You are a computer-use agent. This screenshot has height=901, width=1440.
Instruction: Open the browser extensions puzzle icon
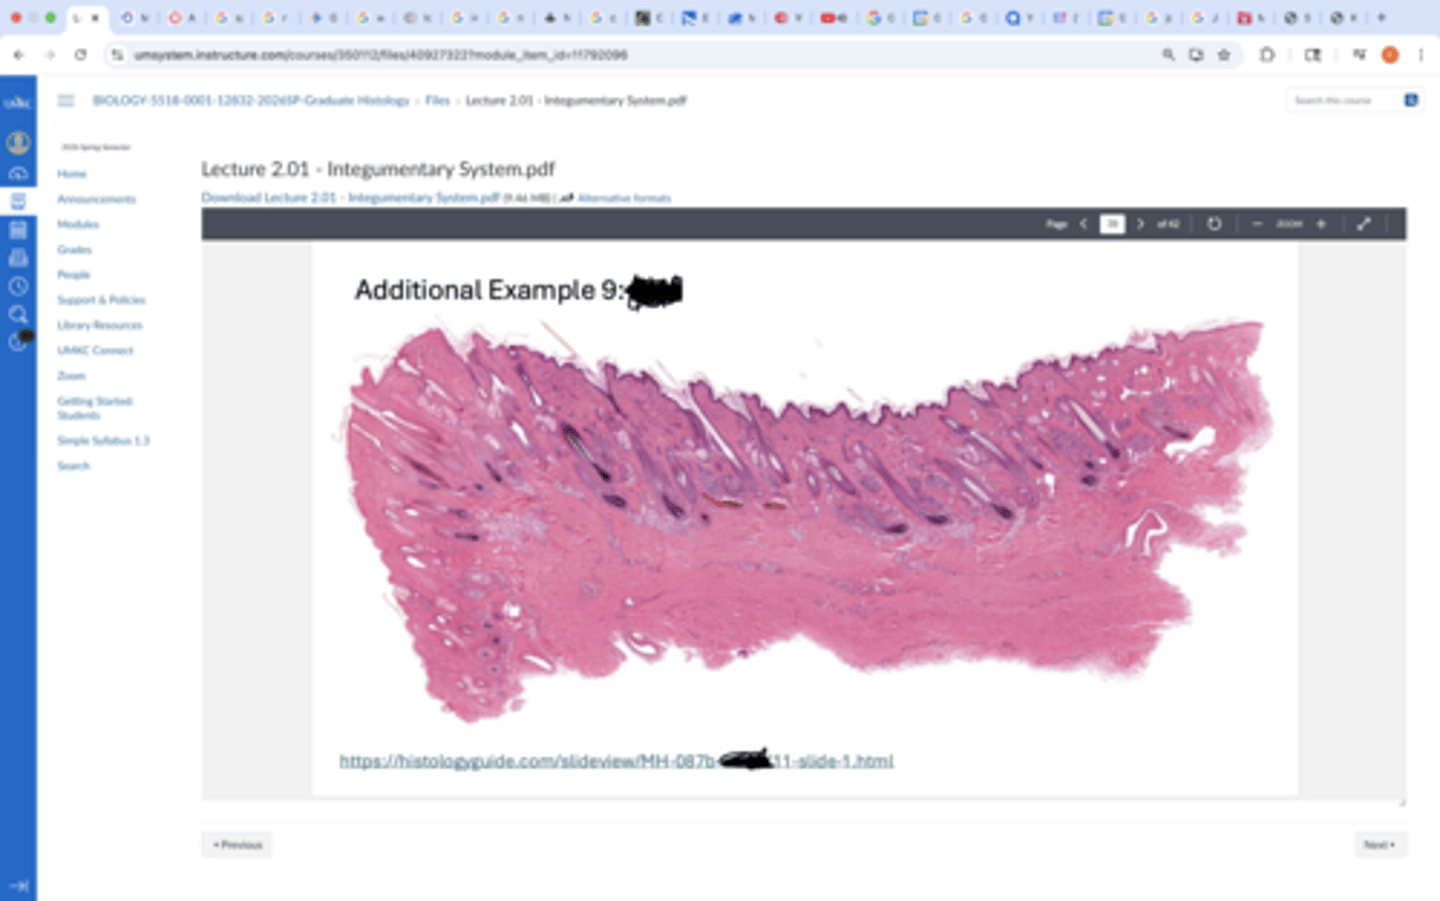(x=1267, y=55)
